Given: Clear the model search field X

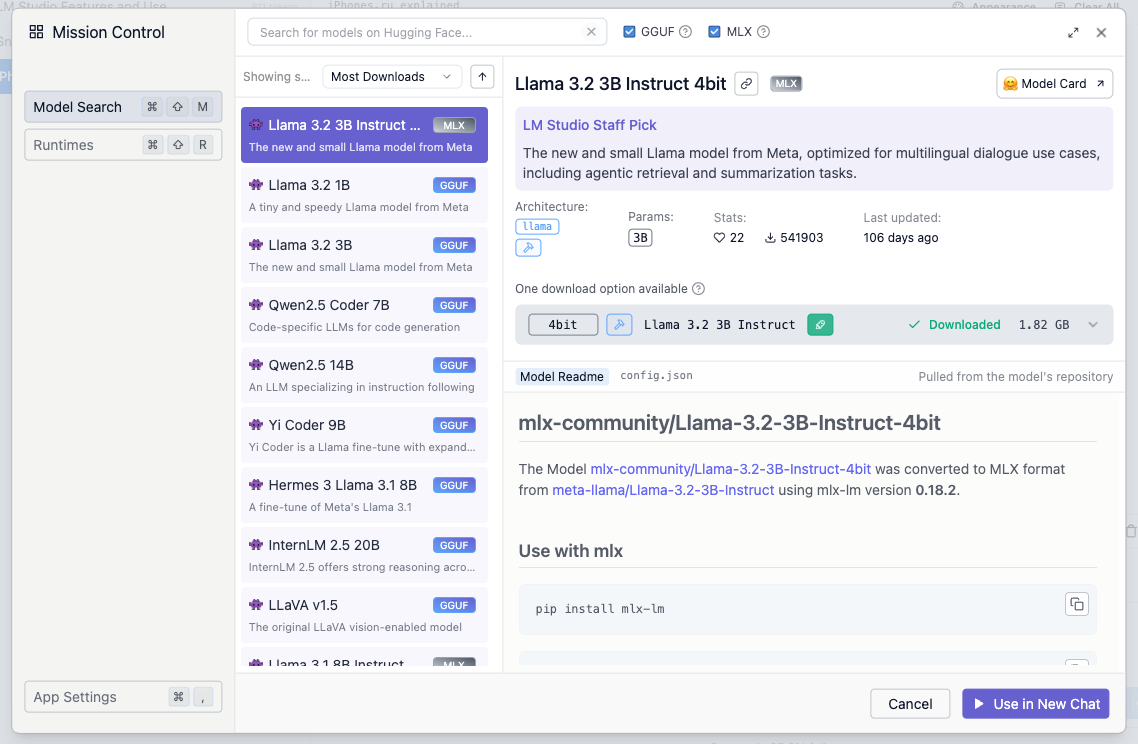Looking at the screenshot, I should (591, 32).
